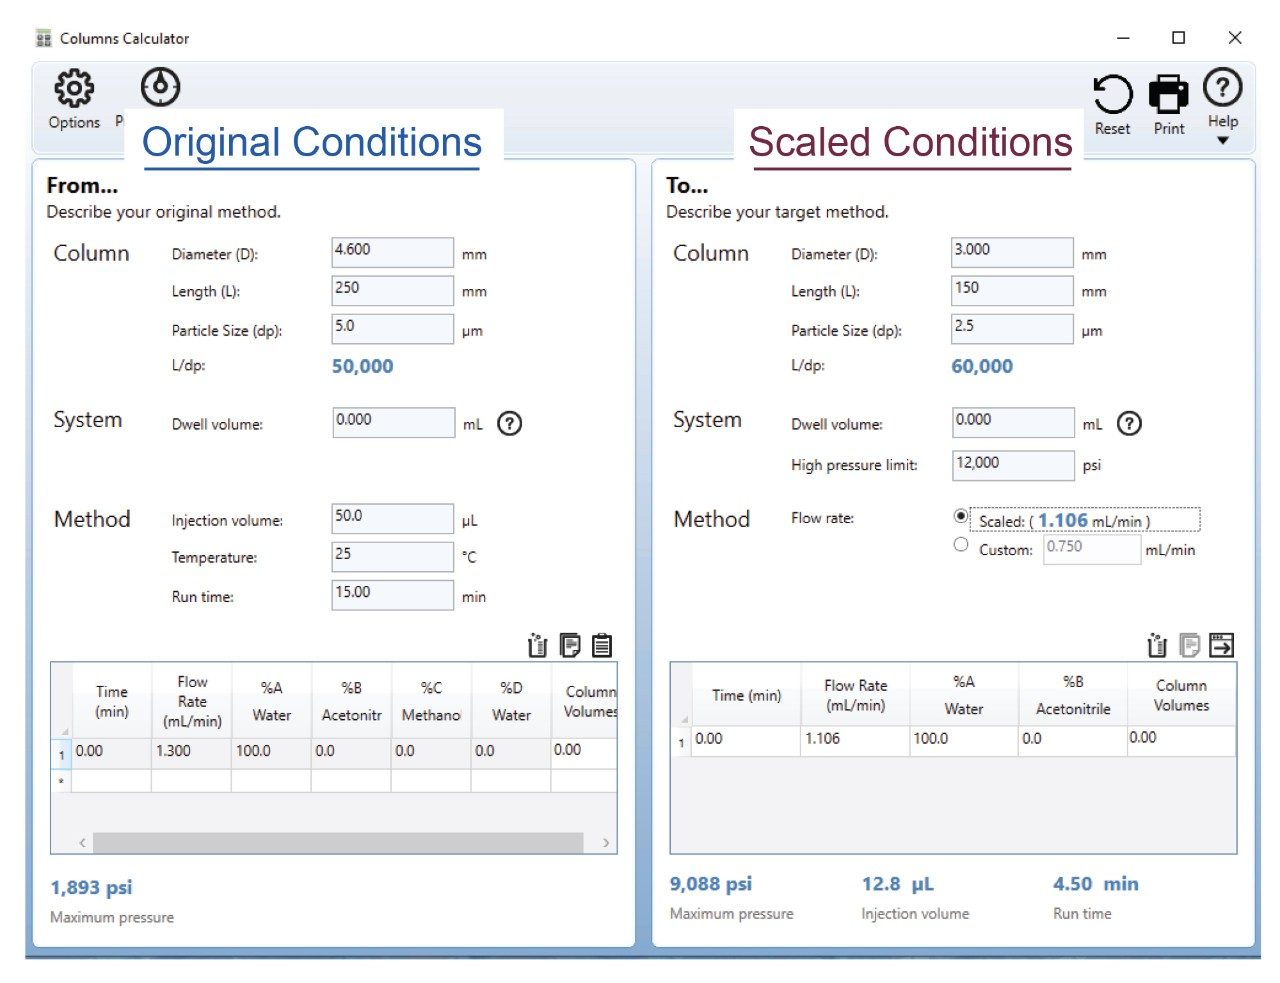Click the 4.50 min run time value
The image size is (1280, 983).
[x=1095, y=884]
